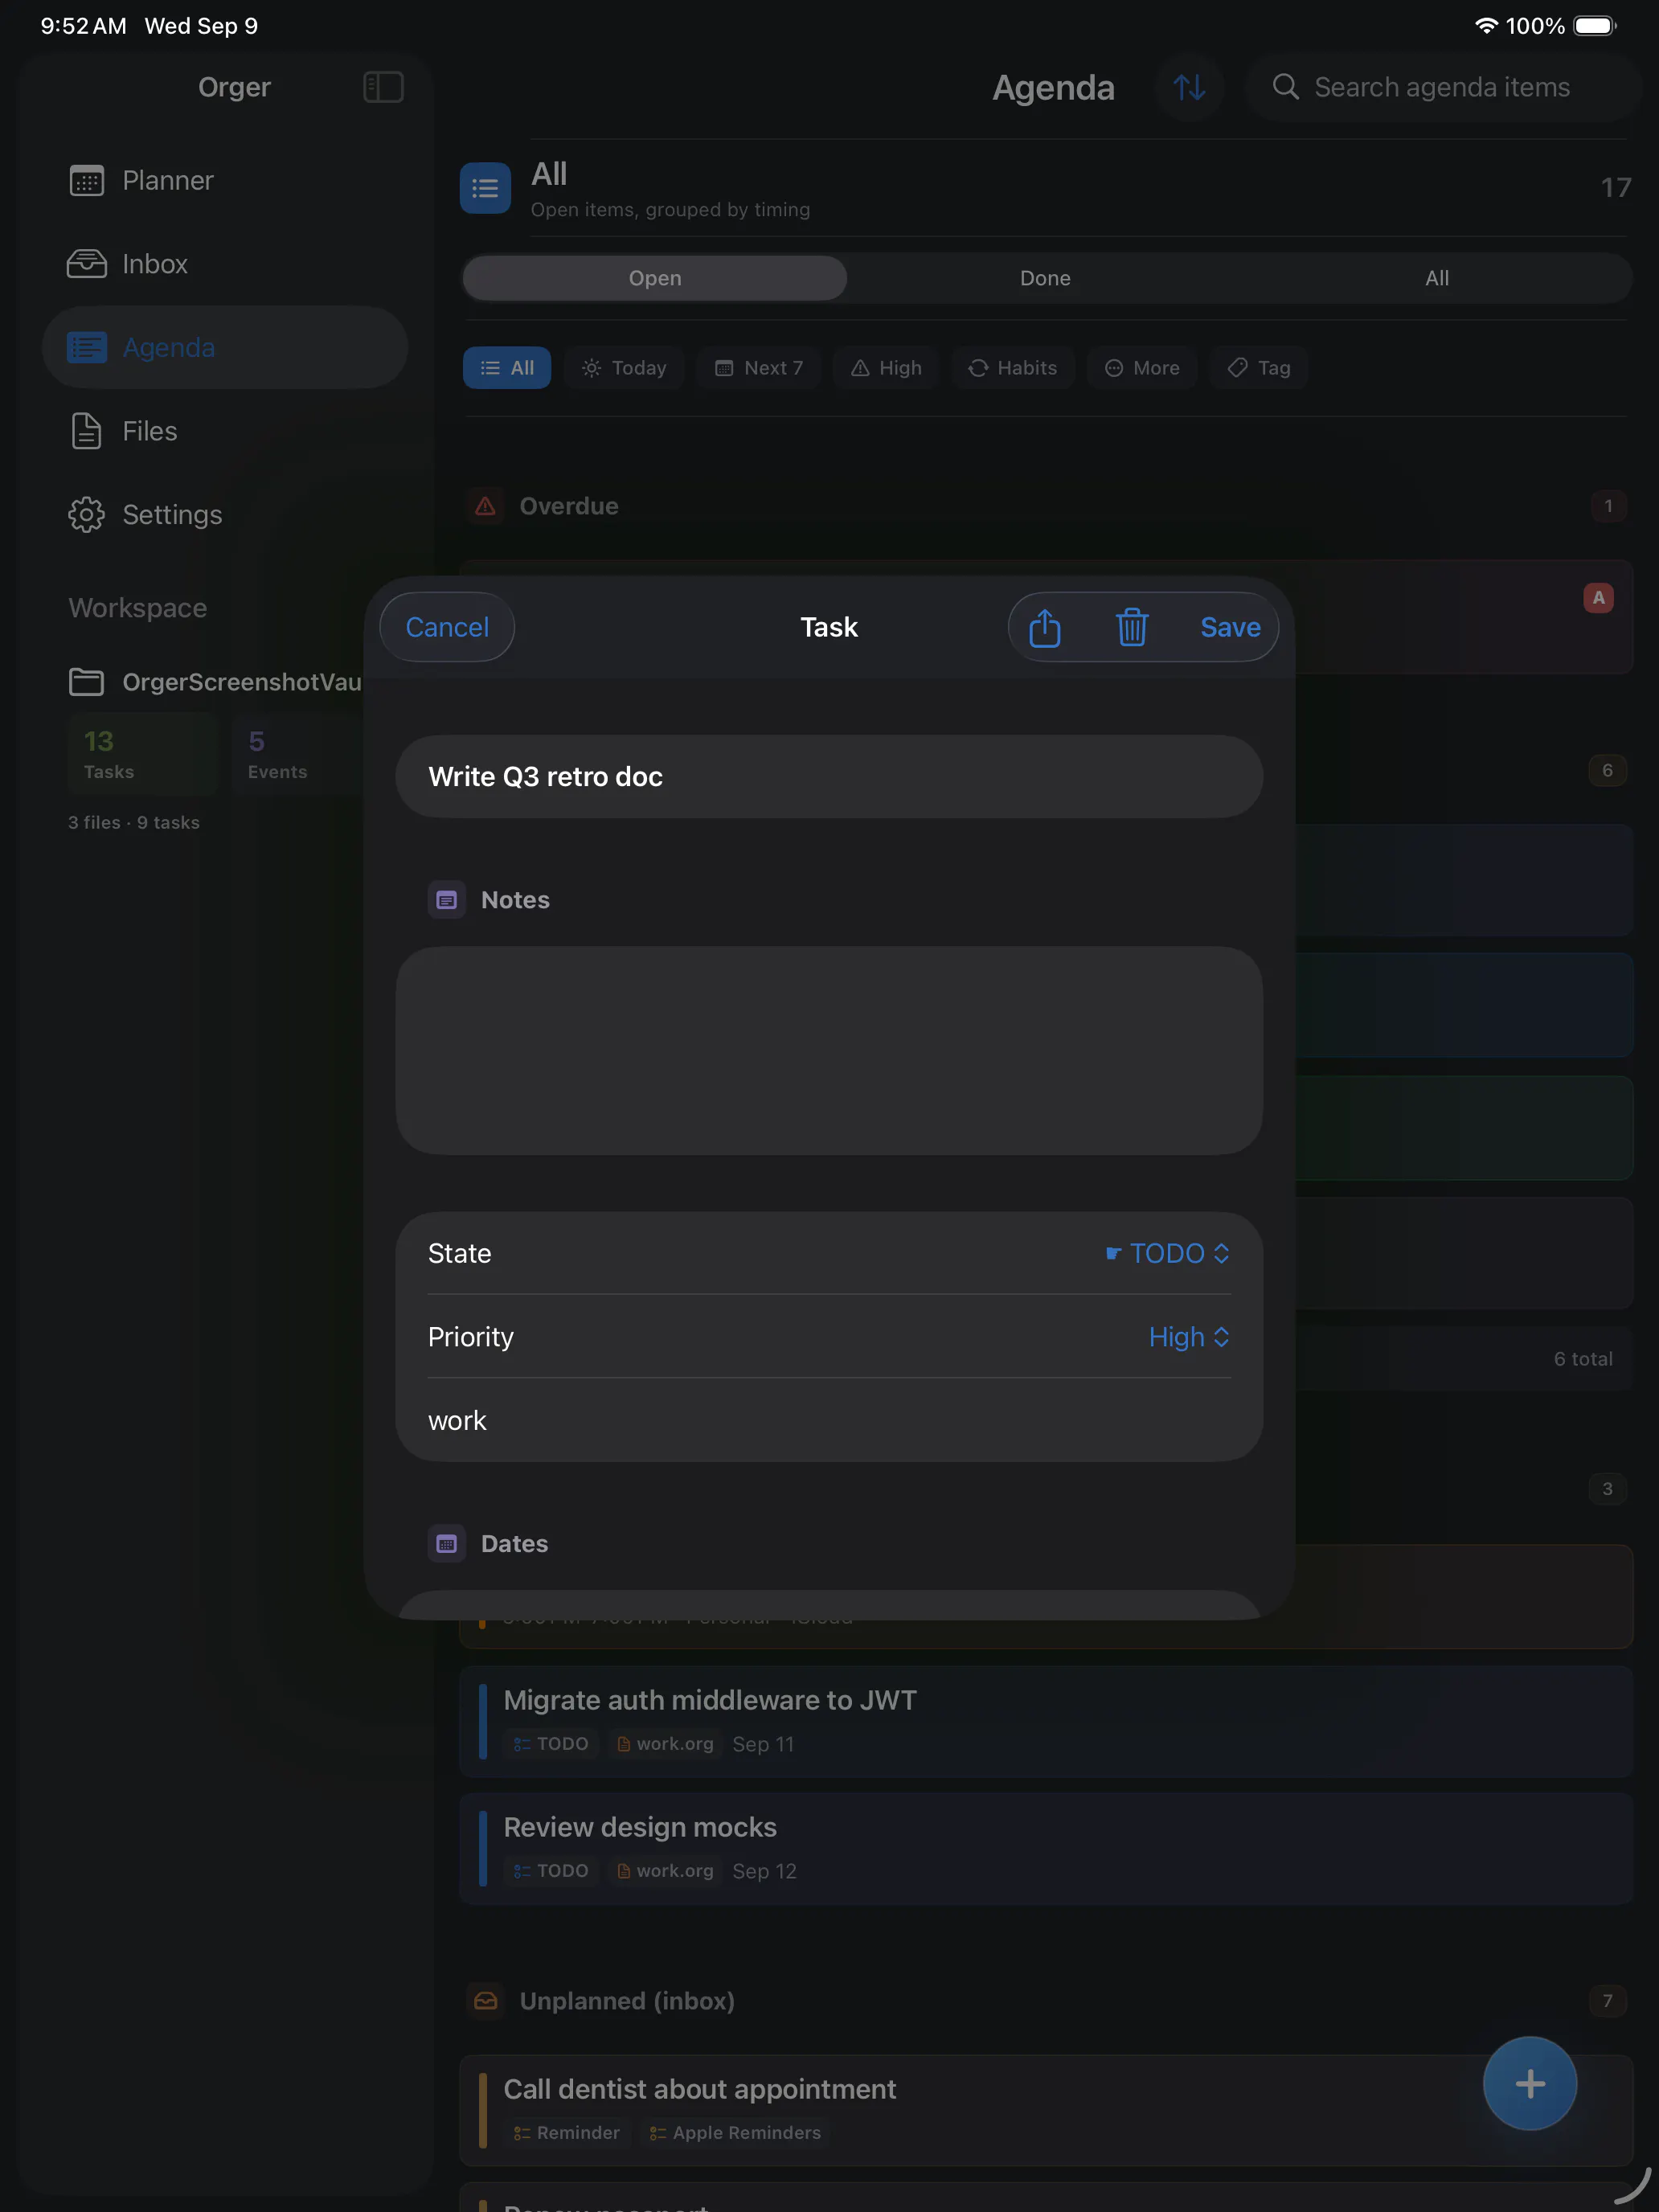Click the Unplanned inbox icon
The image size is (1659, 2212).
click(485, 2001)
